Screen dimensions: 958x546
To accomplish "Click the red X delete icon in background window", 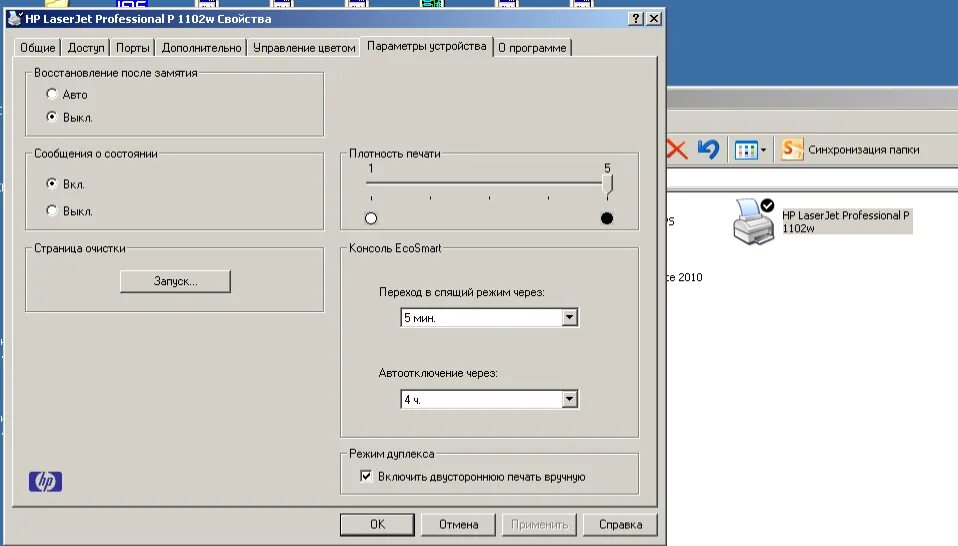I will (x=676, y=149).
